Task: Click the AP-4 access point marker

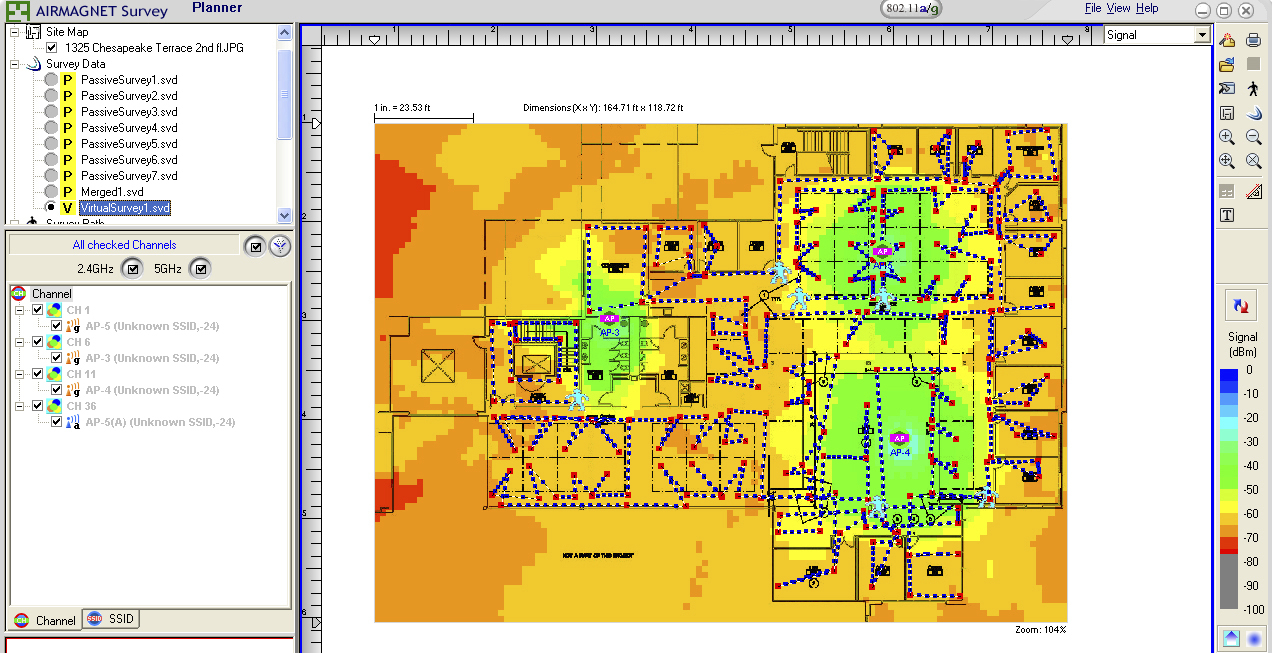Action: coord(899,438)
